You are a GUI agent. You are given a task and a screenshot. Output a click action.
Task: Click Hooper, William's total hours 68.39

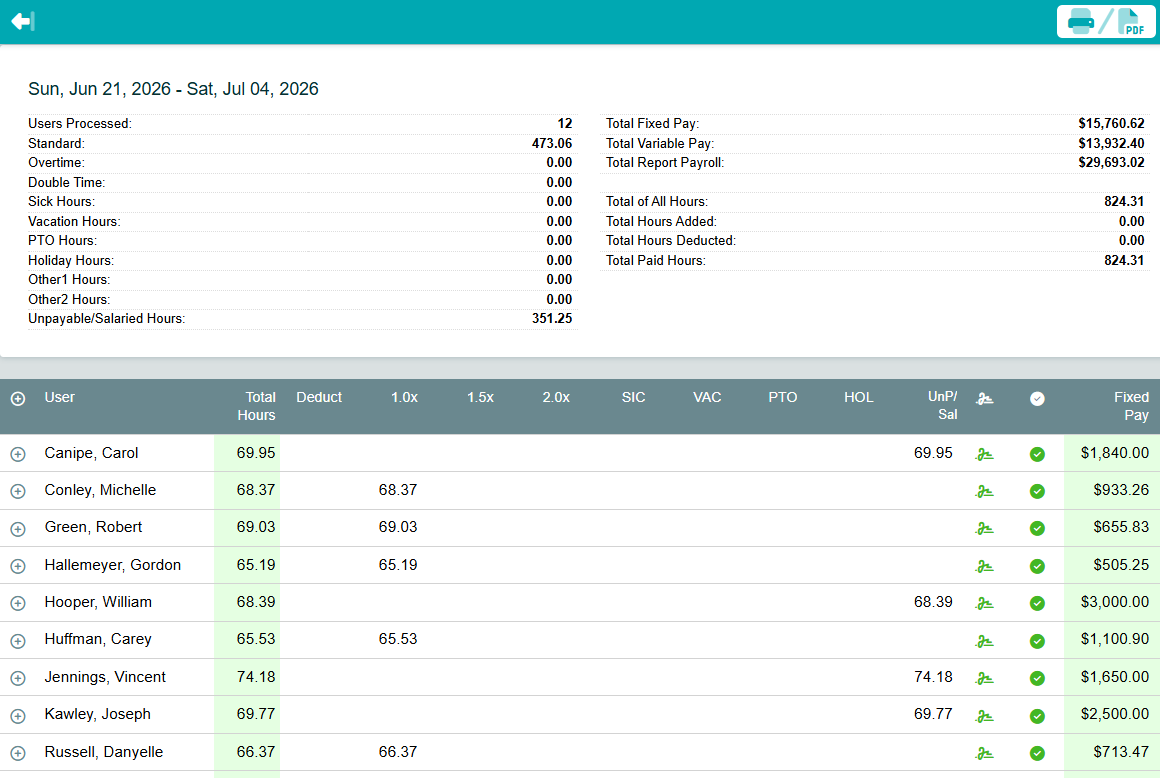pos(256,602)
